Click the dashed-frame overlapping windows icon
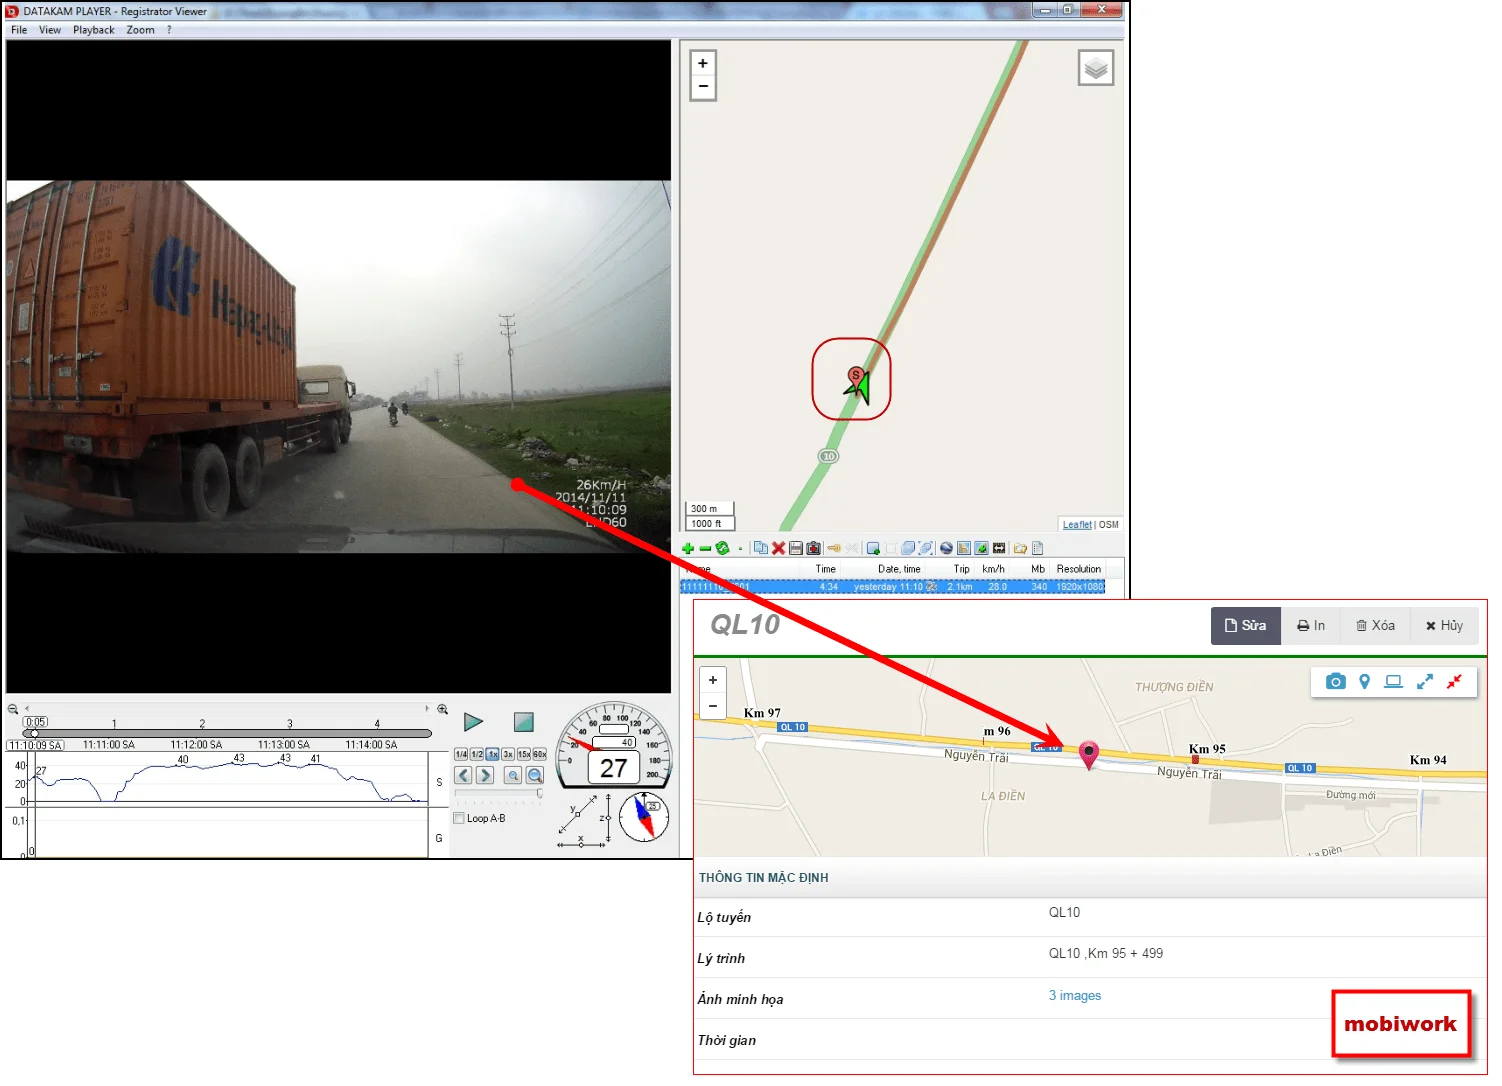Viewport: 1502px width, 1086px height. tap(926, 548)
